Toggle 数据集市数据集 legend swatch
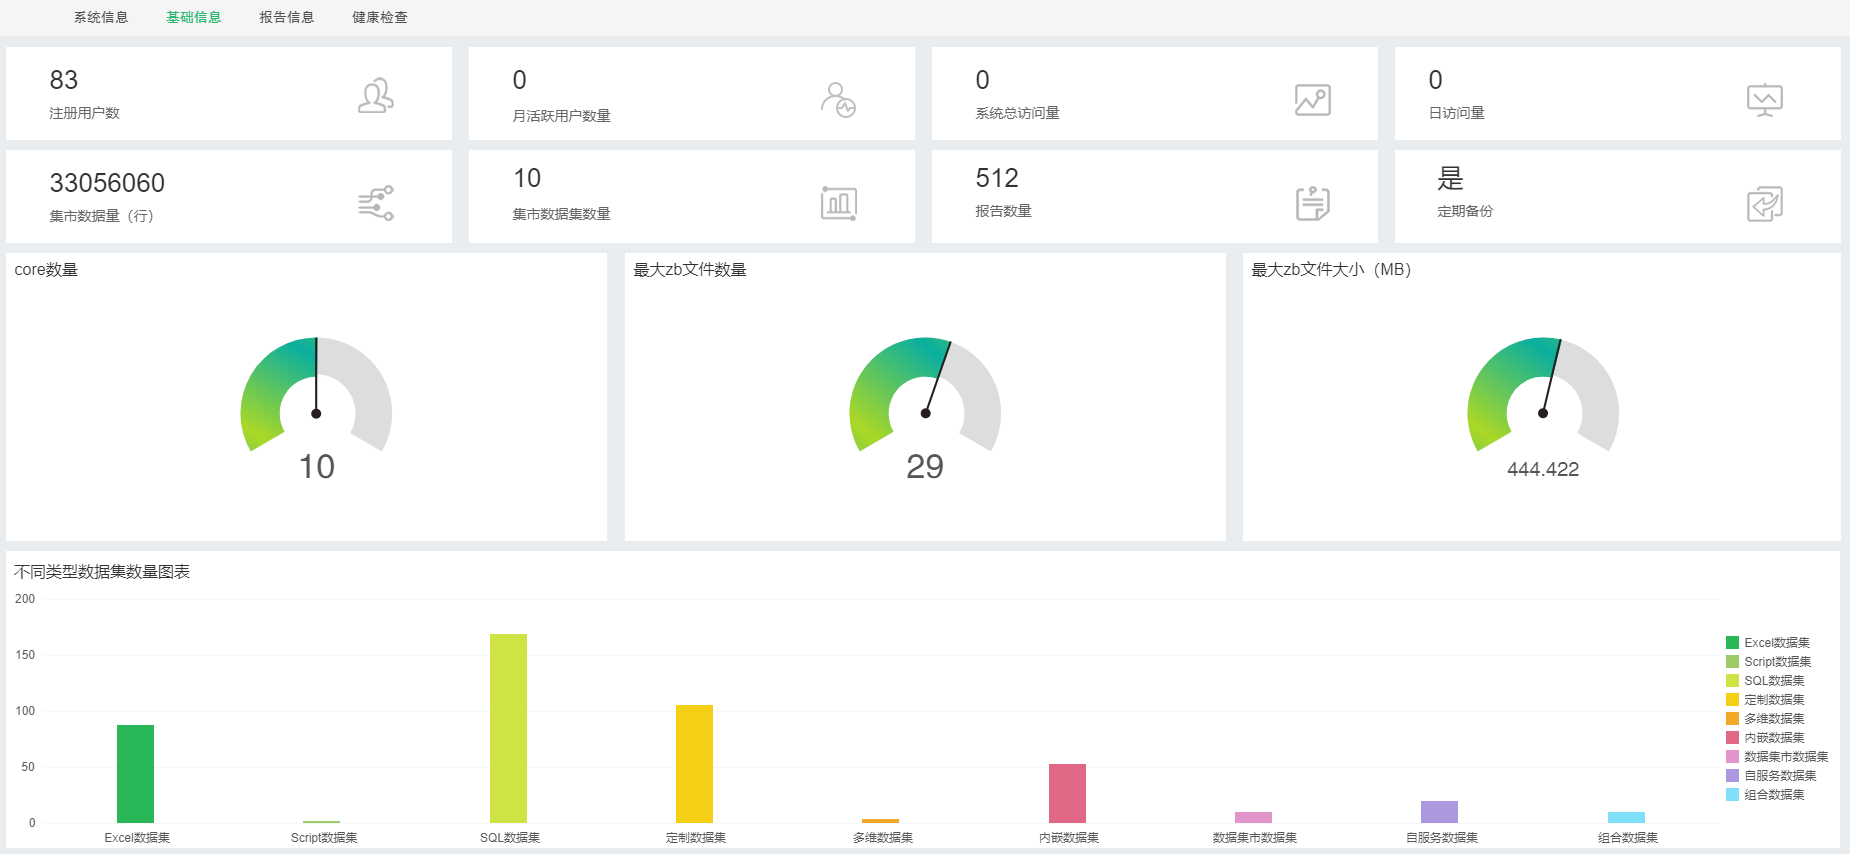The height and width of the screenshot is (854, 1850). [1732, 756]
